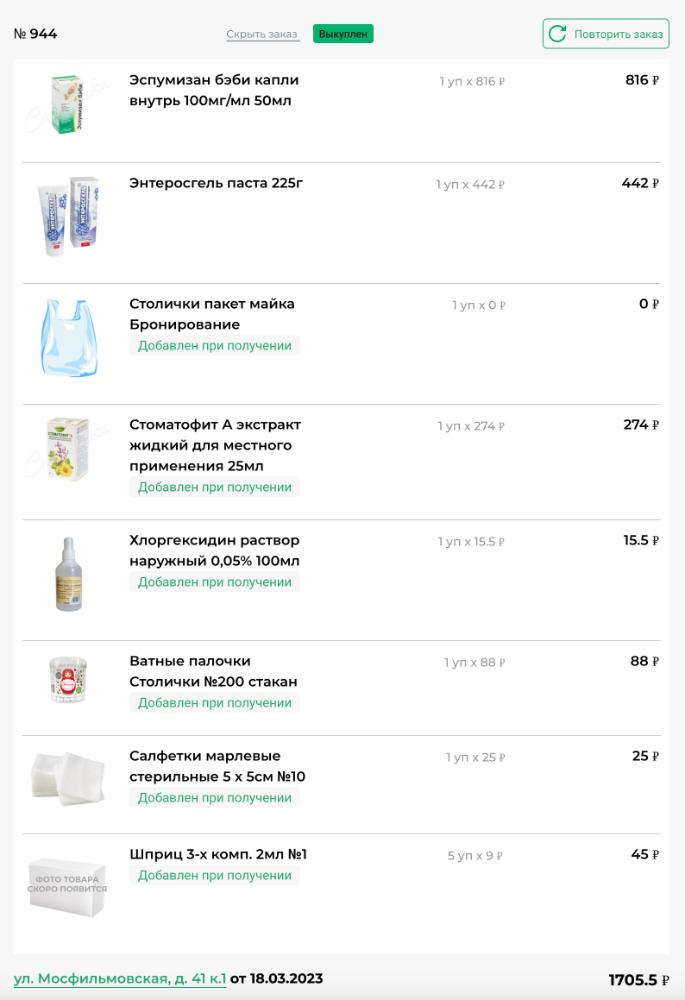Open Хлоргексидин раствор product title
Image resolution: width=685 pixels, height=1000 pixels.
[x=214, y=550]
